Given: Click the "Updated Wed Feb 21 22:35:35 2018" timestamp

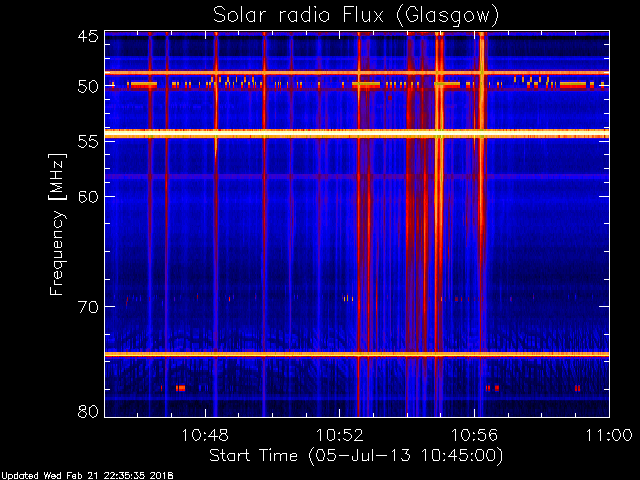Looking at the screenshot, I should click(x=87, y=476).
